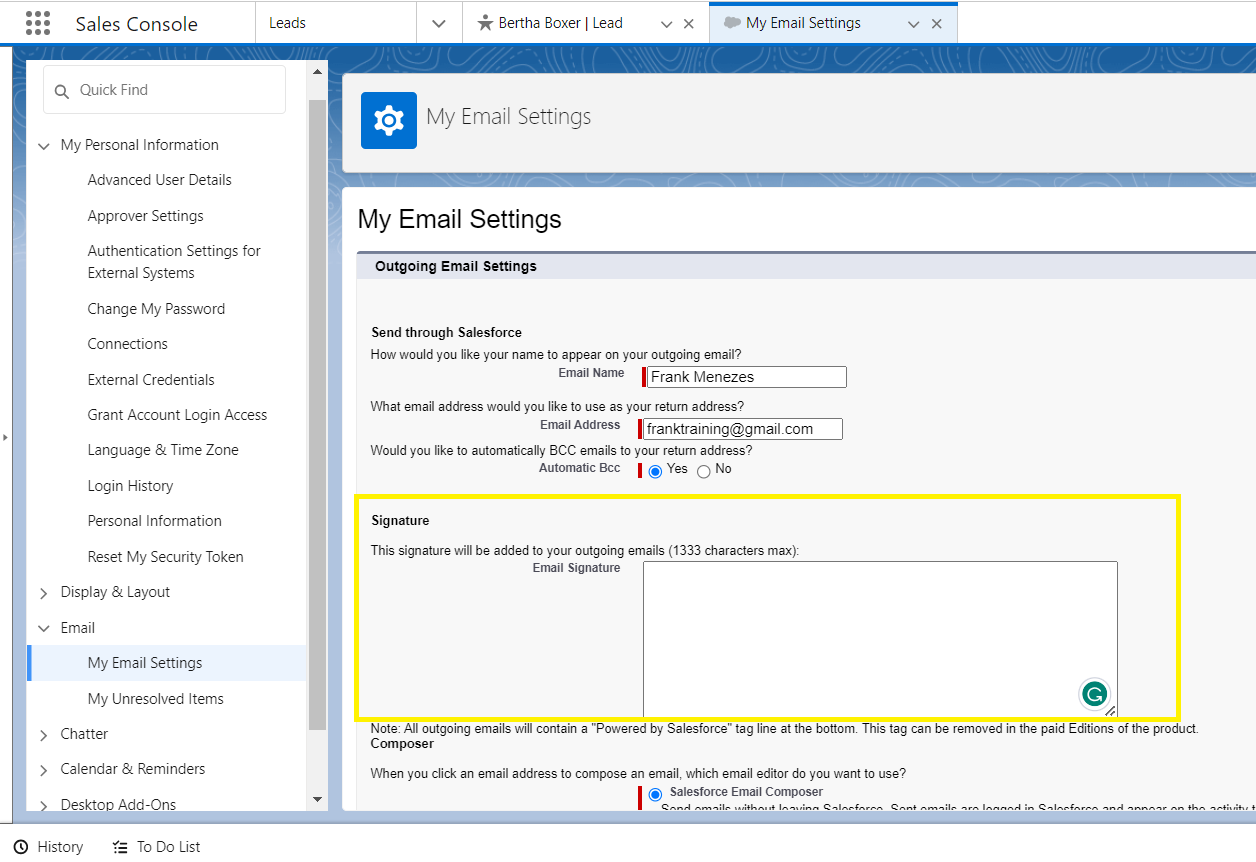The width and height of the screenshot is (1256, 862).
Task: Close the Bertha Boxer Lead tab
Action: [688, 24]
